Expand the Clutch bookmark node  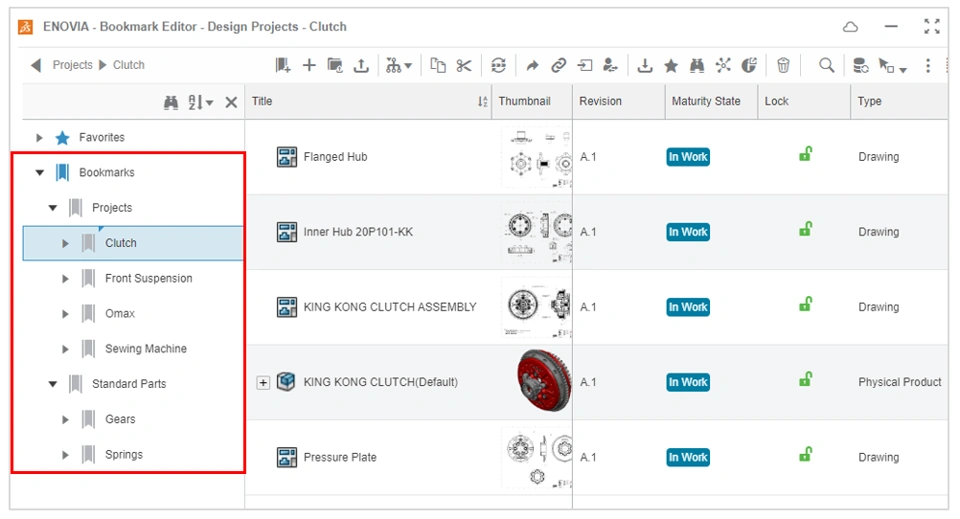point(66,244)
